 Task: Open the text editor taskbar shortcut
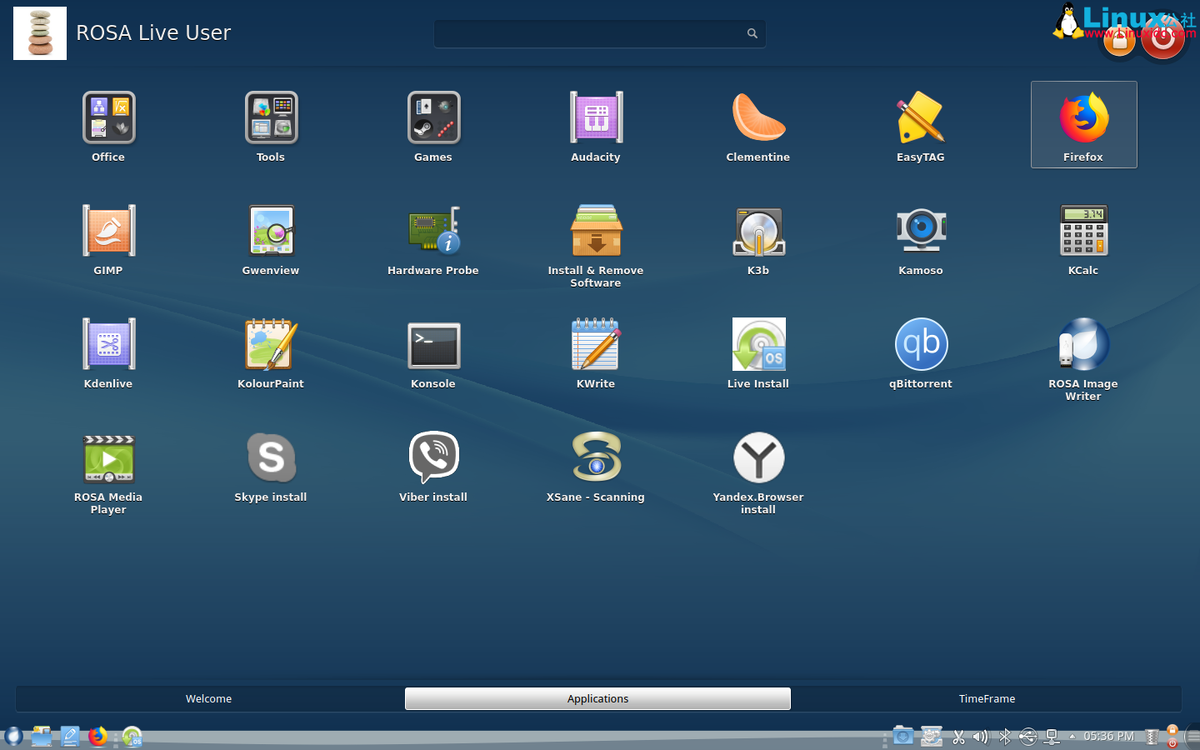(x=70, y=737)
